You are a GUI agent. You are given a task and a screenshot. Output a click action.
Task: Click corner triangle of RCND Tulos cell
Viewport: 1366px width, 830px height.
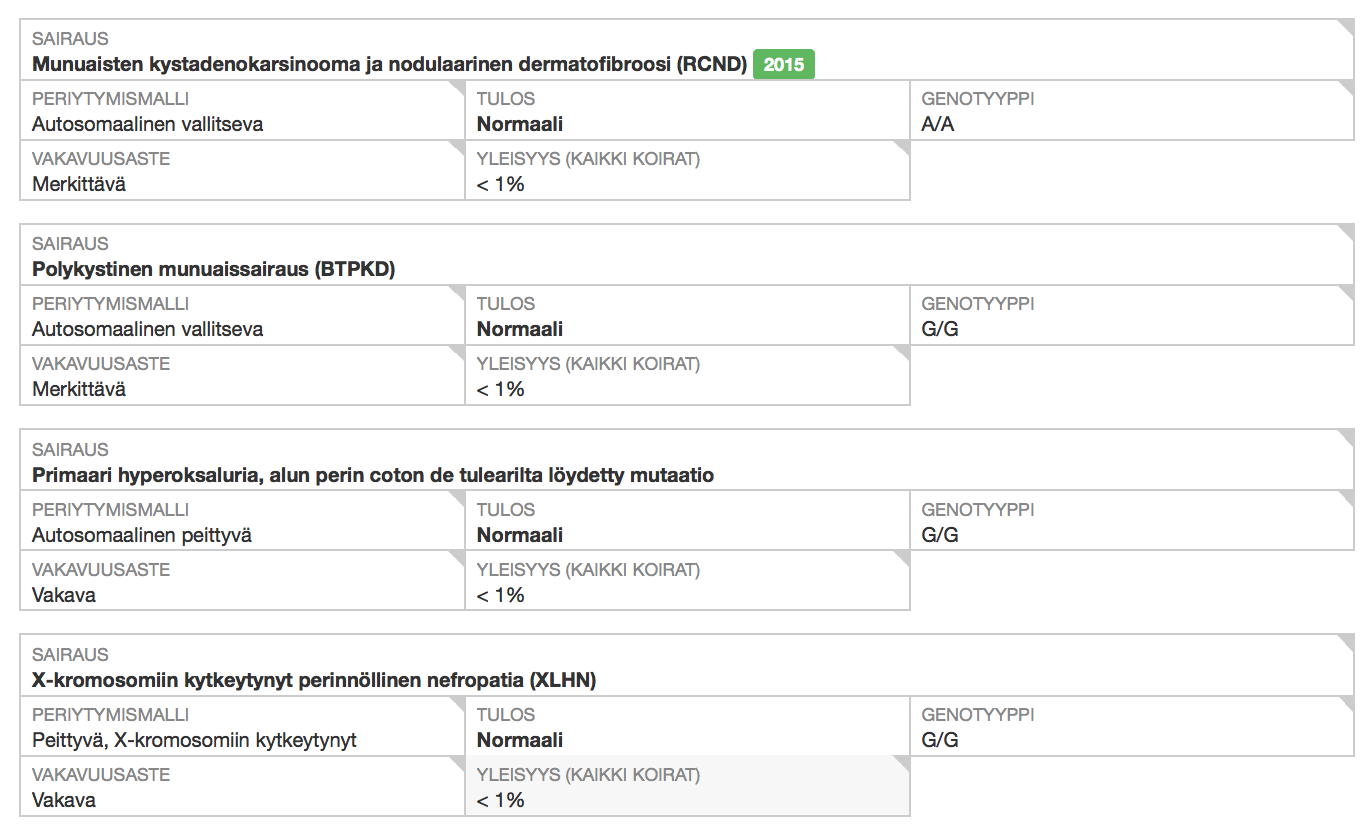pos(903,86)
